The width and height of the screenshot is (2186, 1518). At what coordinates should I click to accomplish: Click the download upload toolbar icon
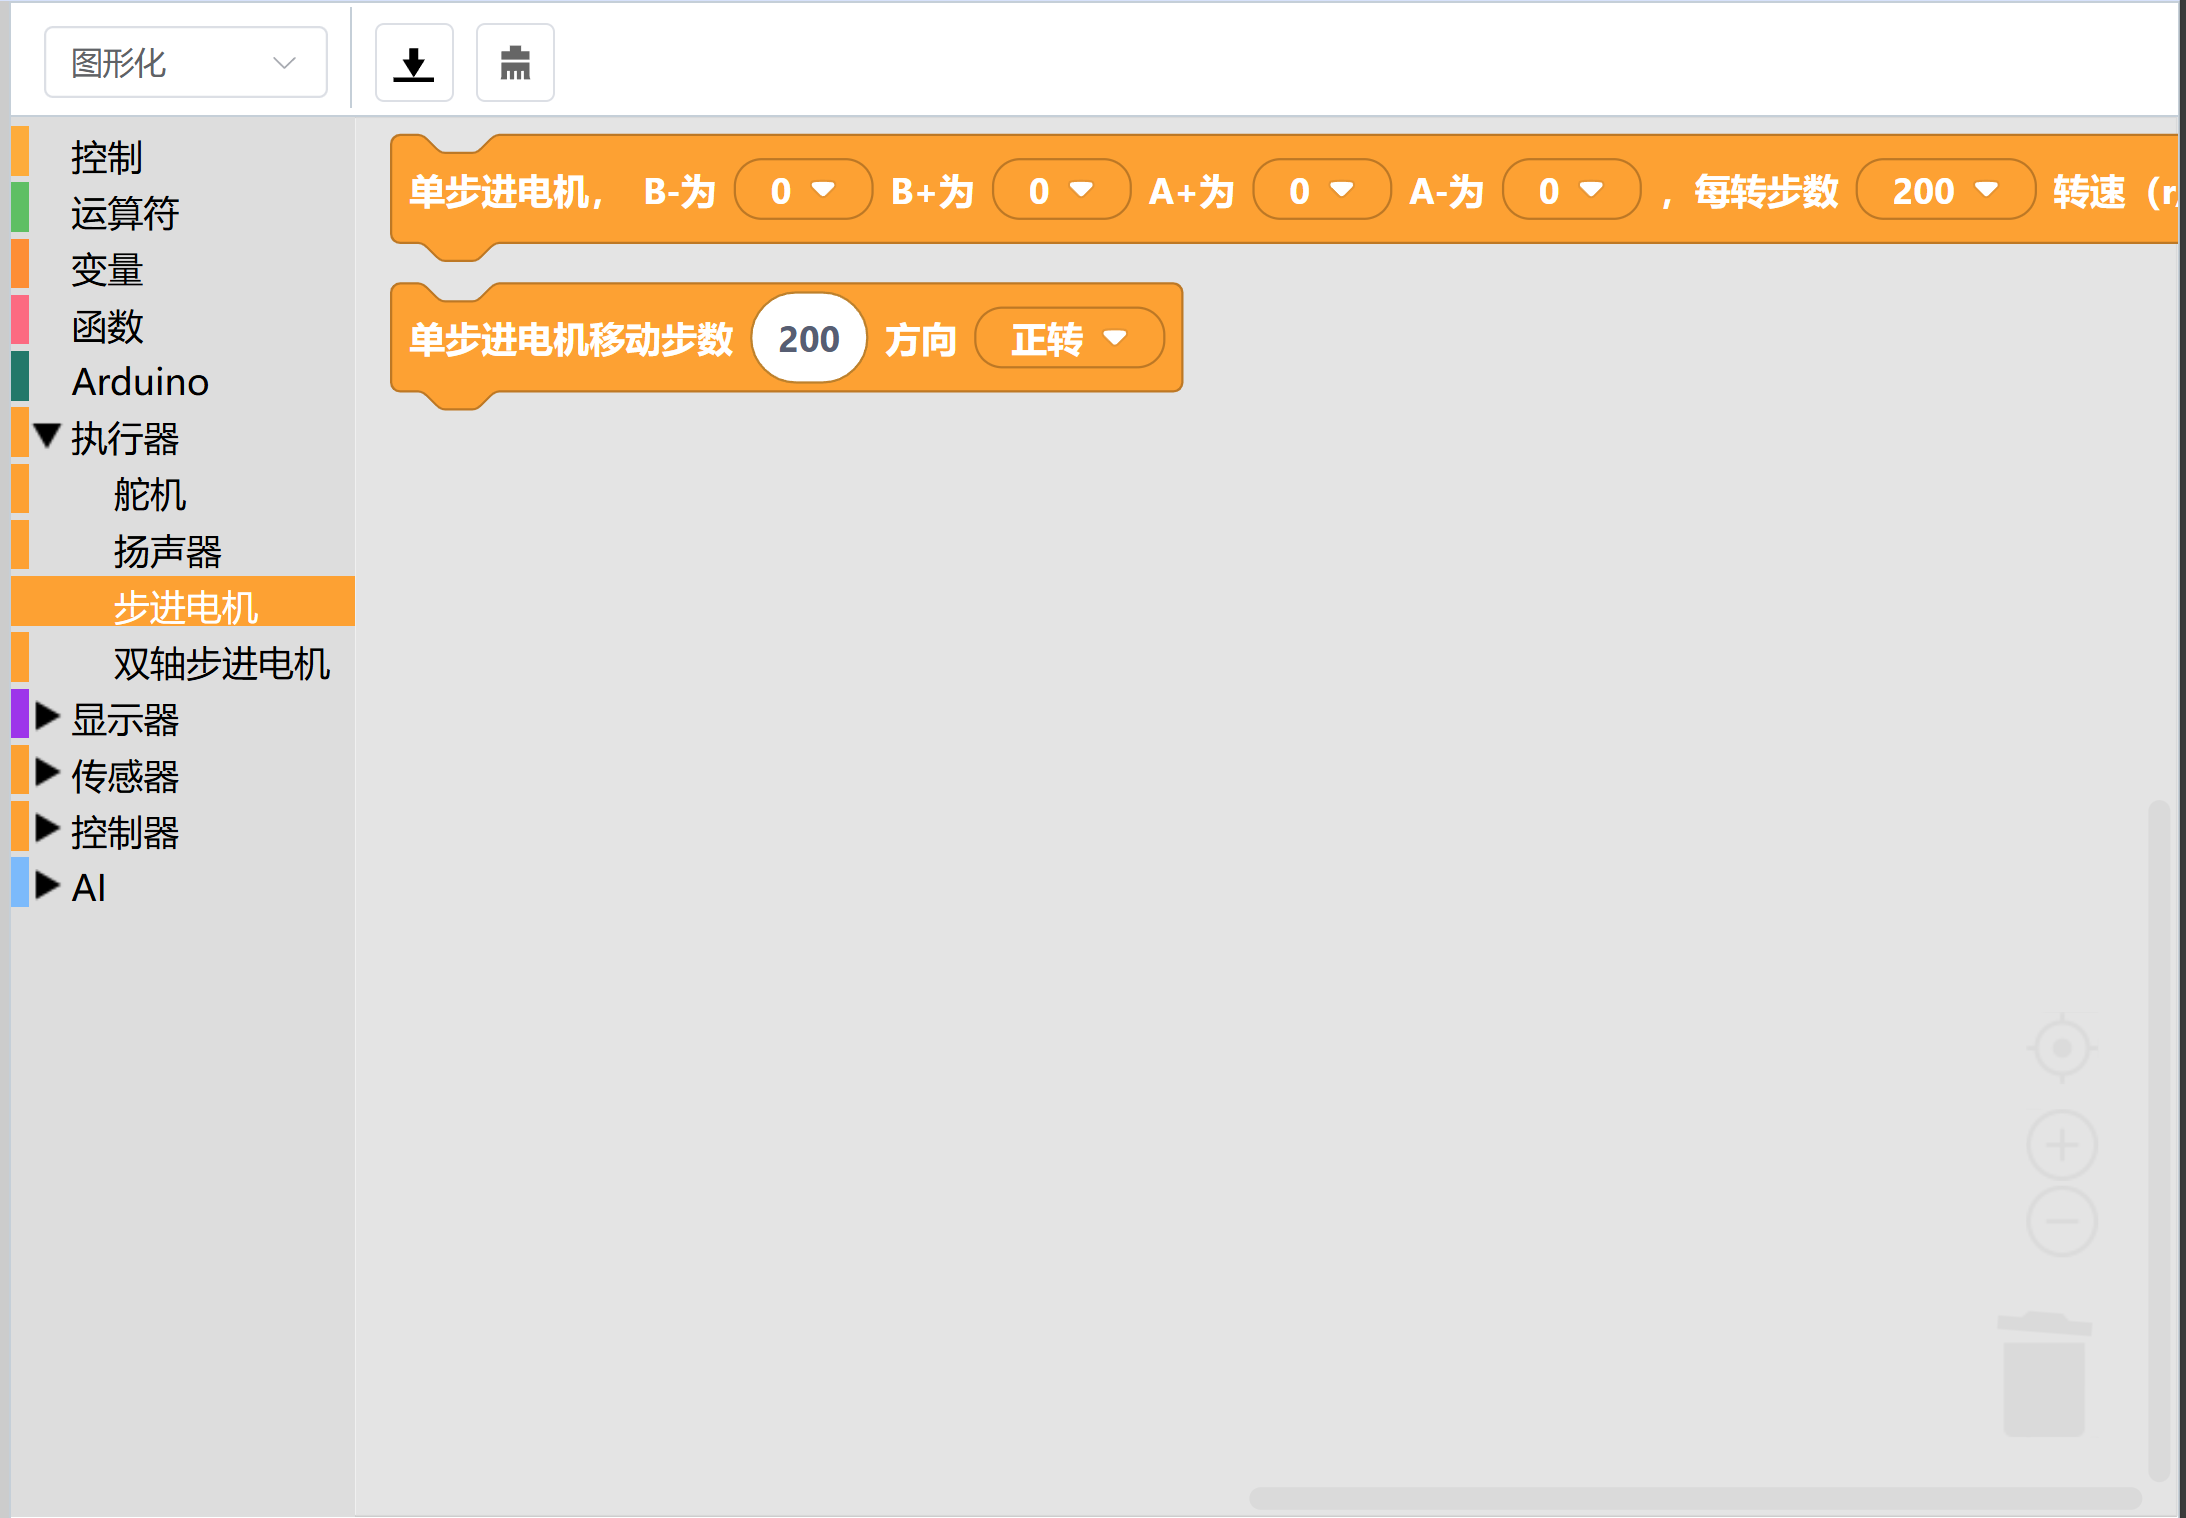point(414,63)
